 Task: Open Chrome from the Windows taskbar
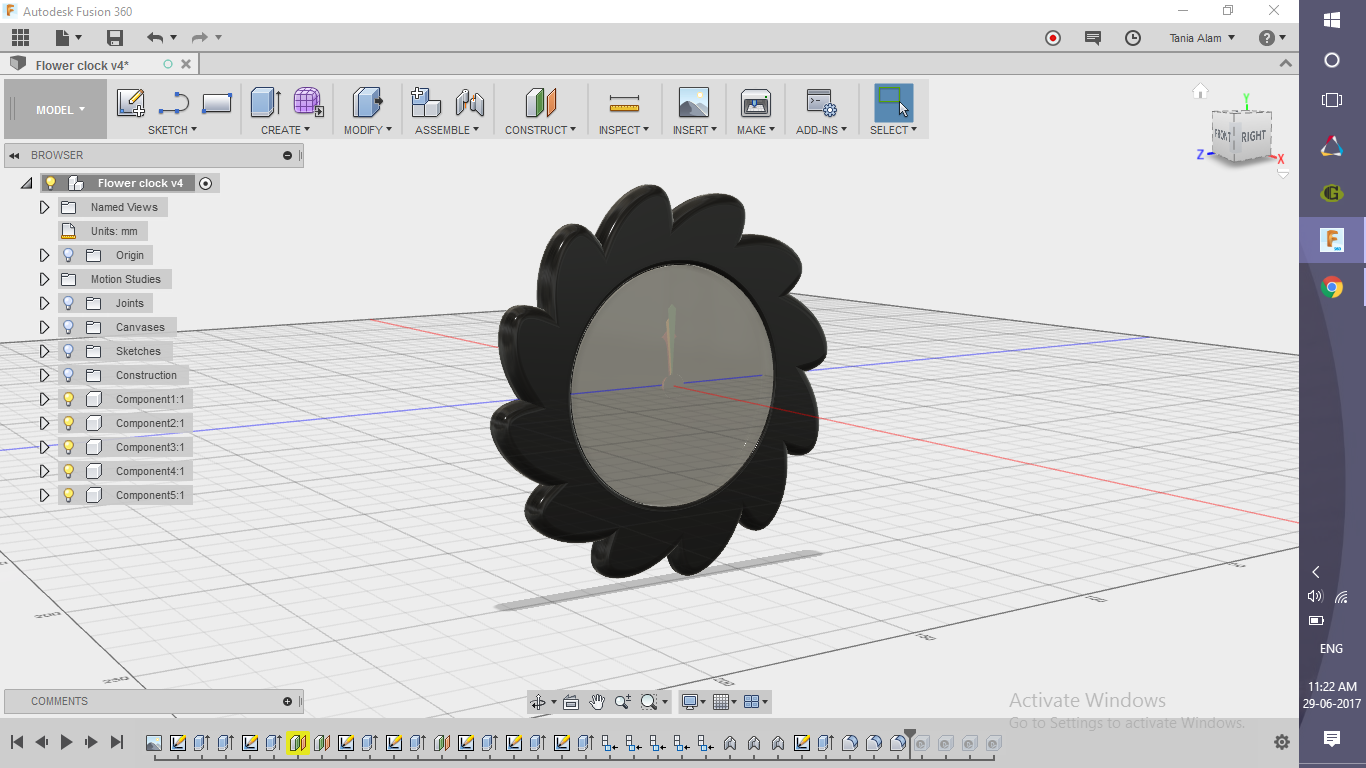(1332, 288)
